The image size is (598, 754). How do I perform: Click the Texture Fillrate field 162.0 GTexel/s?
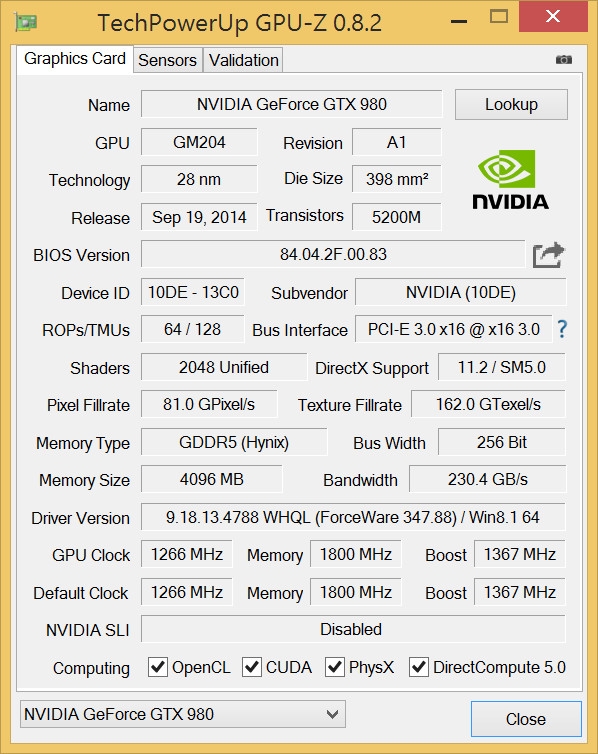tap(488, 404)
